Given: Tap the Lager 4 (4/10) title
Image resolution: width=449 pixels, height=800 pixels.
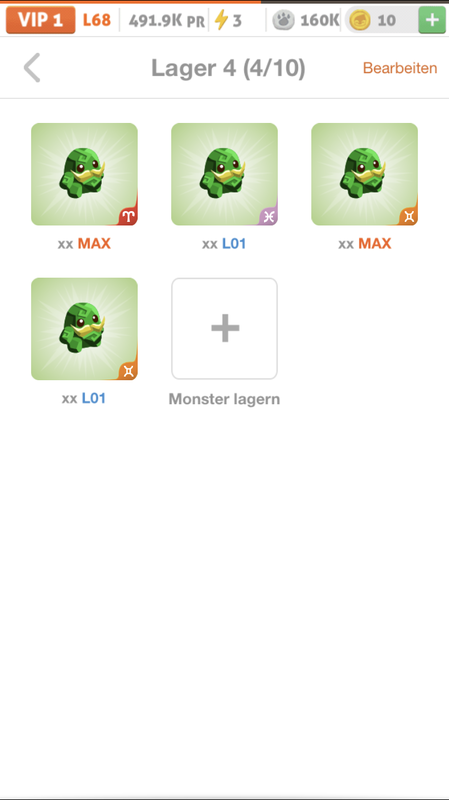Looking at the screenshot, I should 228,68.
